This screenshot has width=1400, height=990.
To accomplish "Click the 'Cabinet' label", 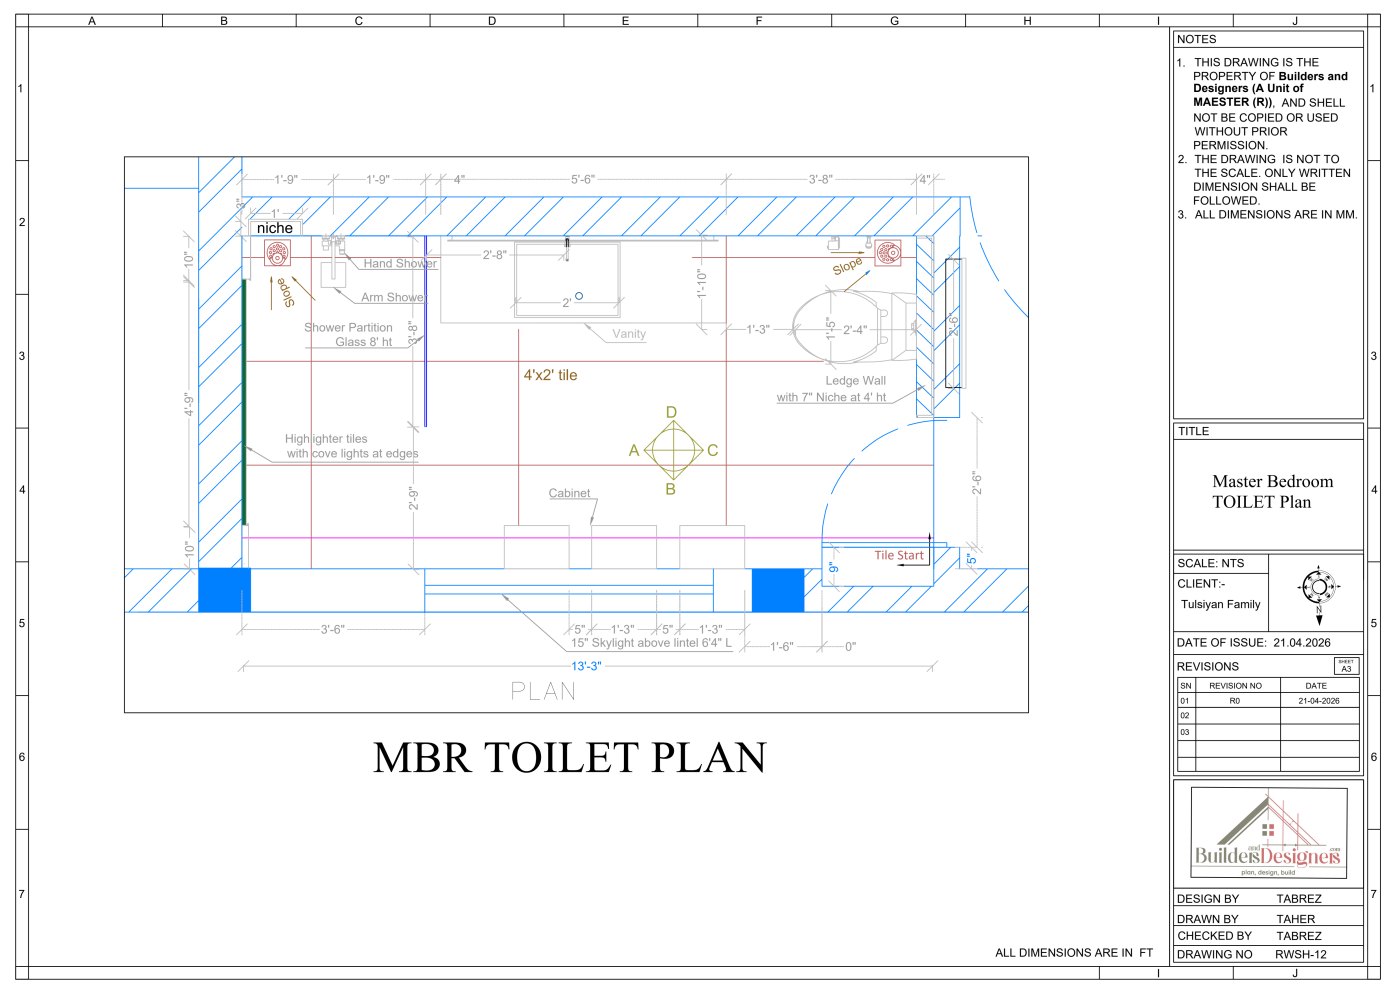I will click(569, 493).
